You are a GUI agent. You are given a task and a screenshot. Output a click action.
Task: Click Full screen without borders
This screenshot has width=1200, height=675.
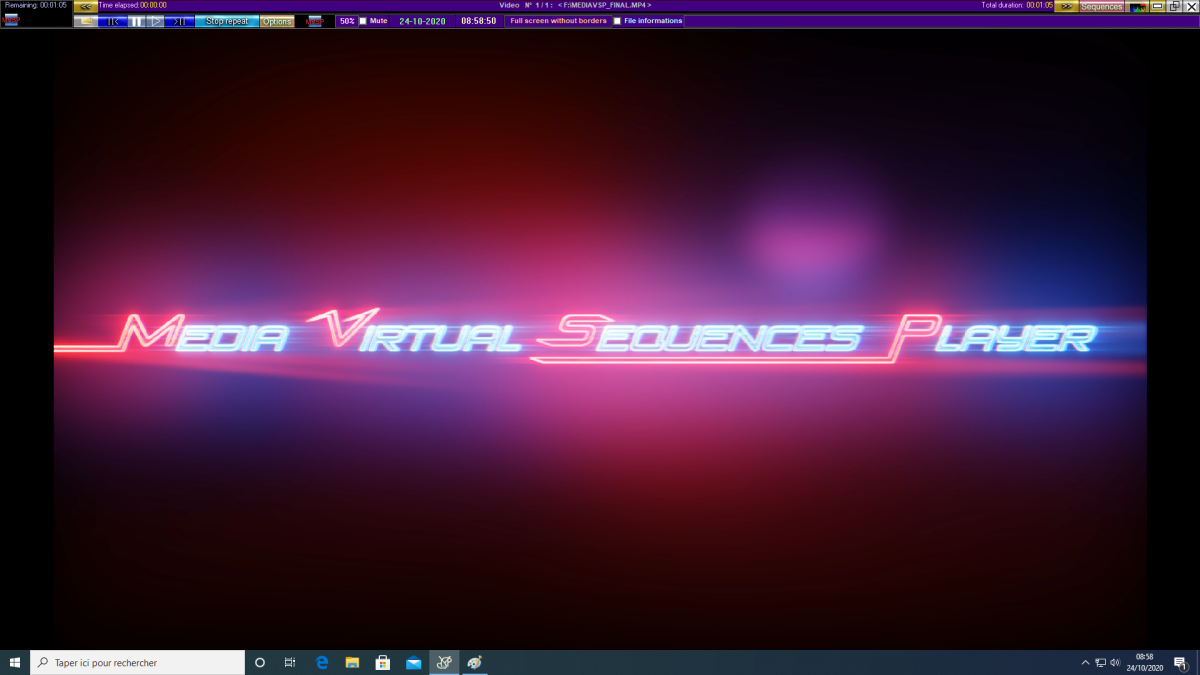pyautogui.click(x=558, y=21)
